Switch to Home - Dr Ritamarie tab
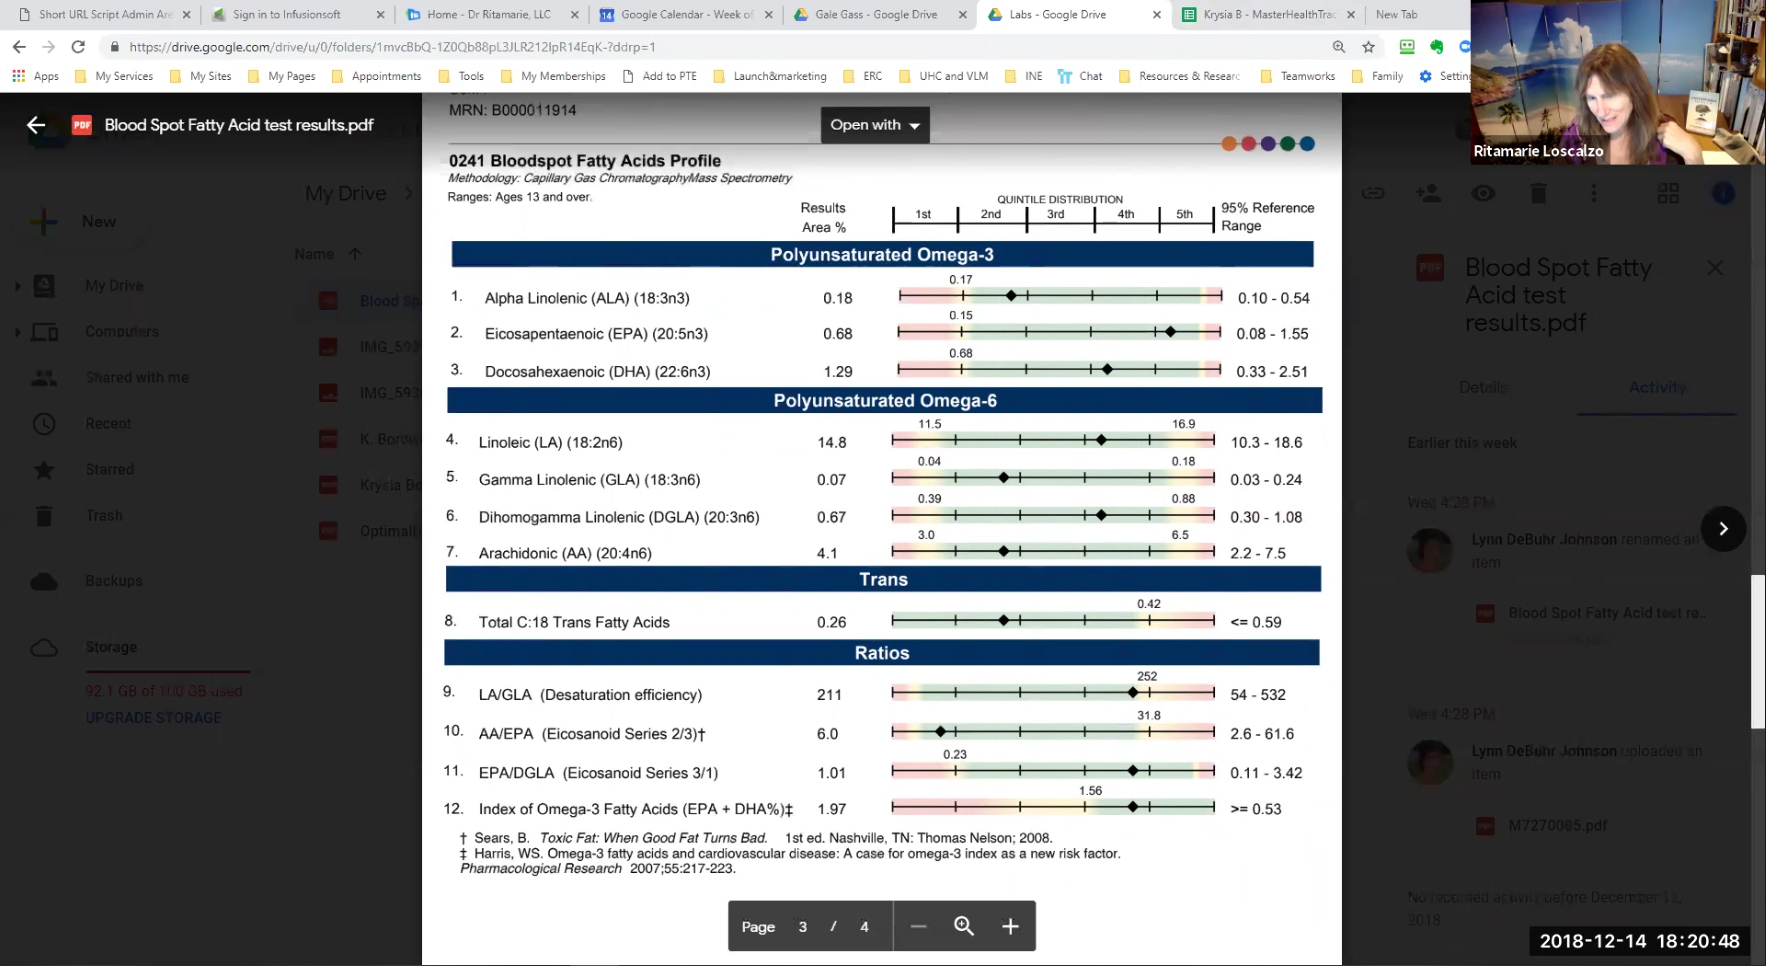This screenshot has height=966, width=1766. click(x=489, y=15)
